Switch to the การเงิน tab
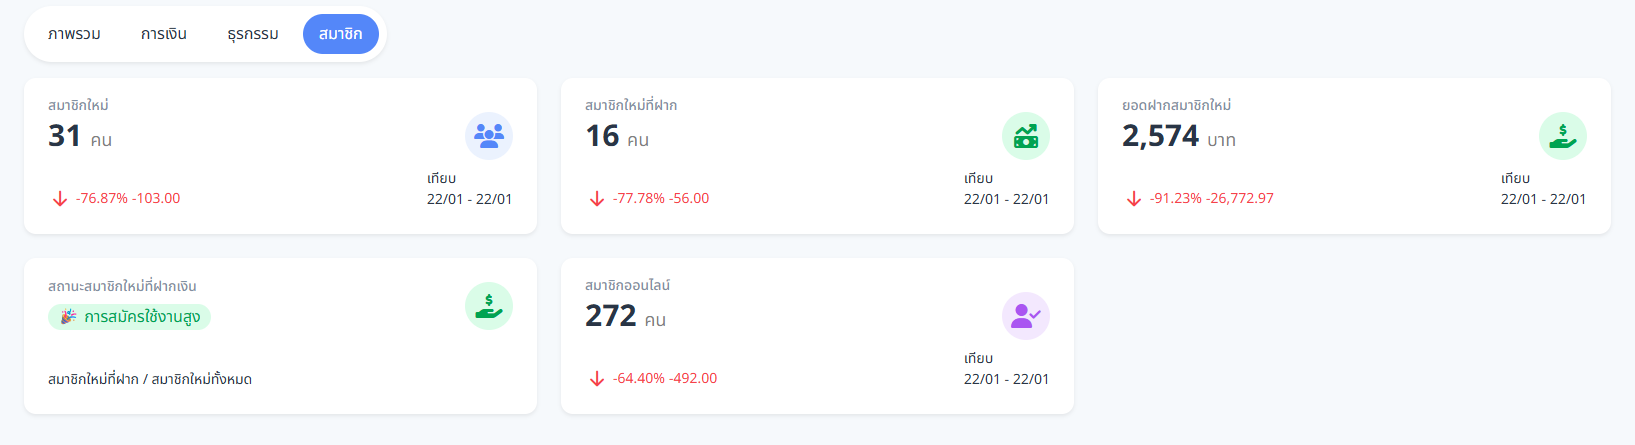 coord(164,34)
